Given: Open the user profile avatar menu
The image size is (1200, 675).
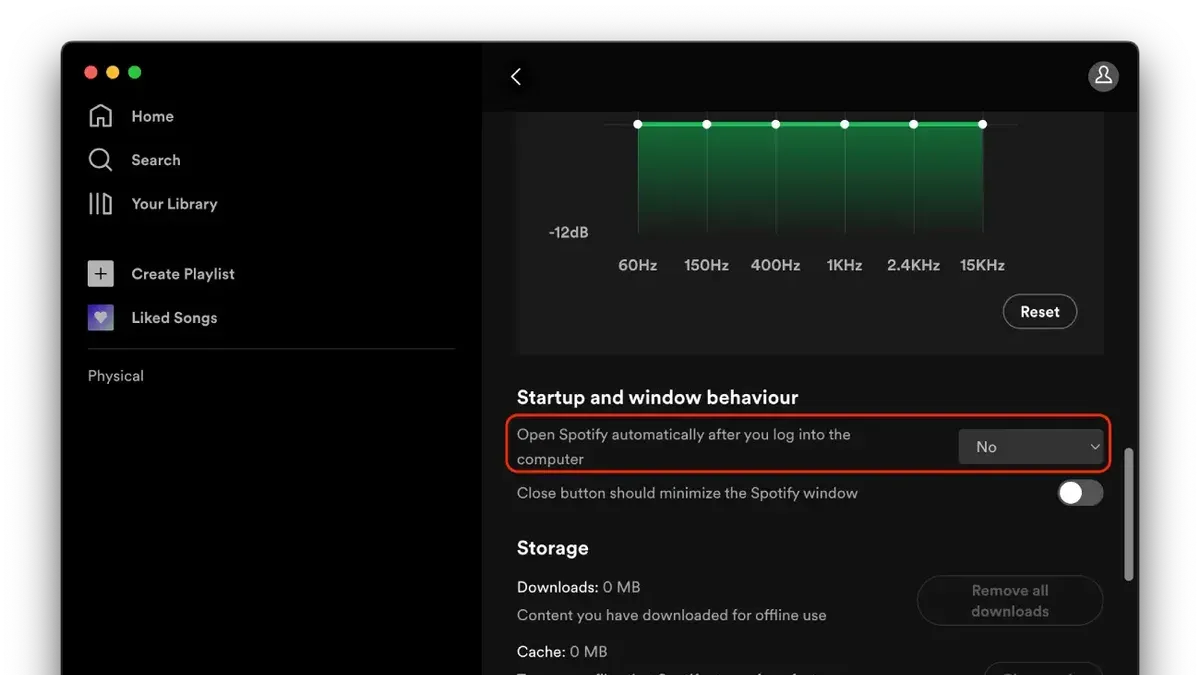Looking at the screenshot, I should click(x=1103, y=76).
